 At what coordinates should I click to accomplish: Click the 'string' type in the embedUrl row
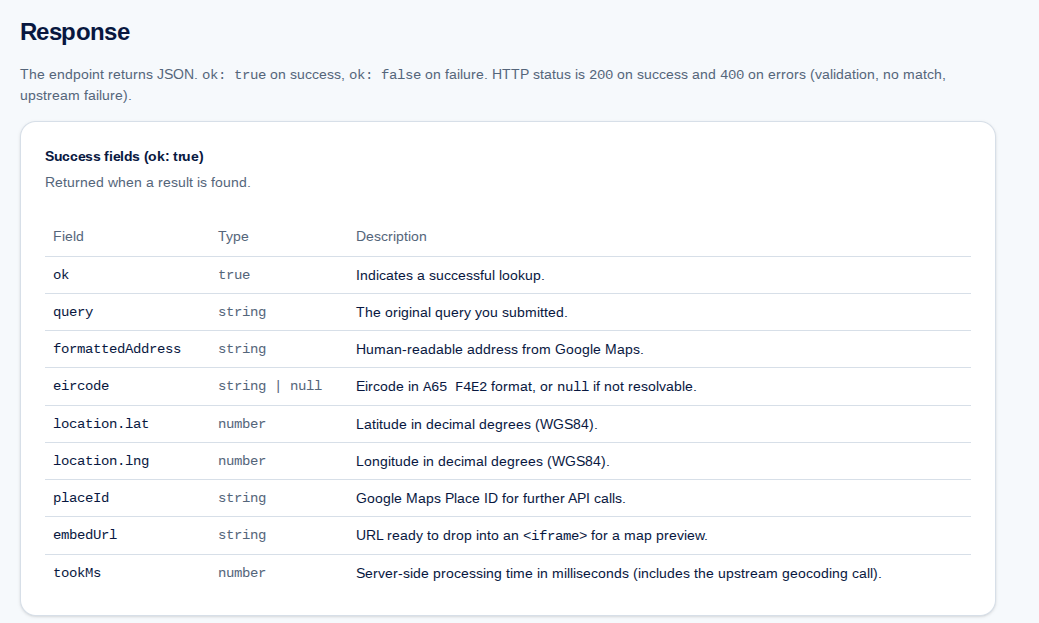point(242,535)
